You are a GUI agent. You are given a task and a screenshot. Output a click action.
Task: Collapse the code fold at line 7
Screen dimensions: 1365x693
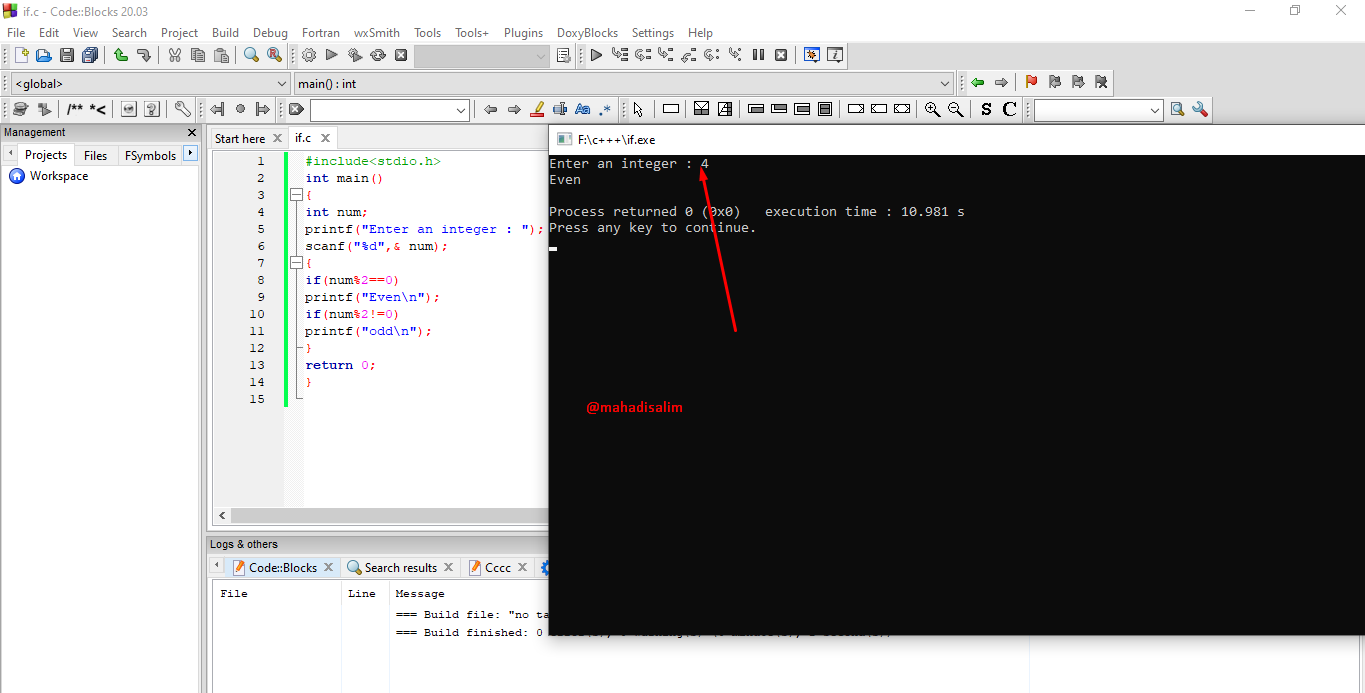click(x=296, y=263)
